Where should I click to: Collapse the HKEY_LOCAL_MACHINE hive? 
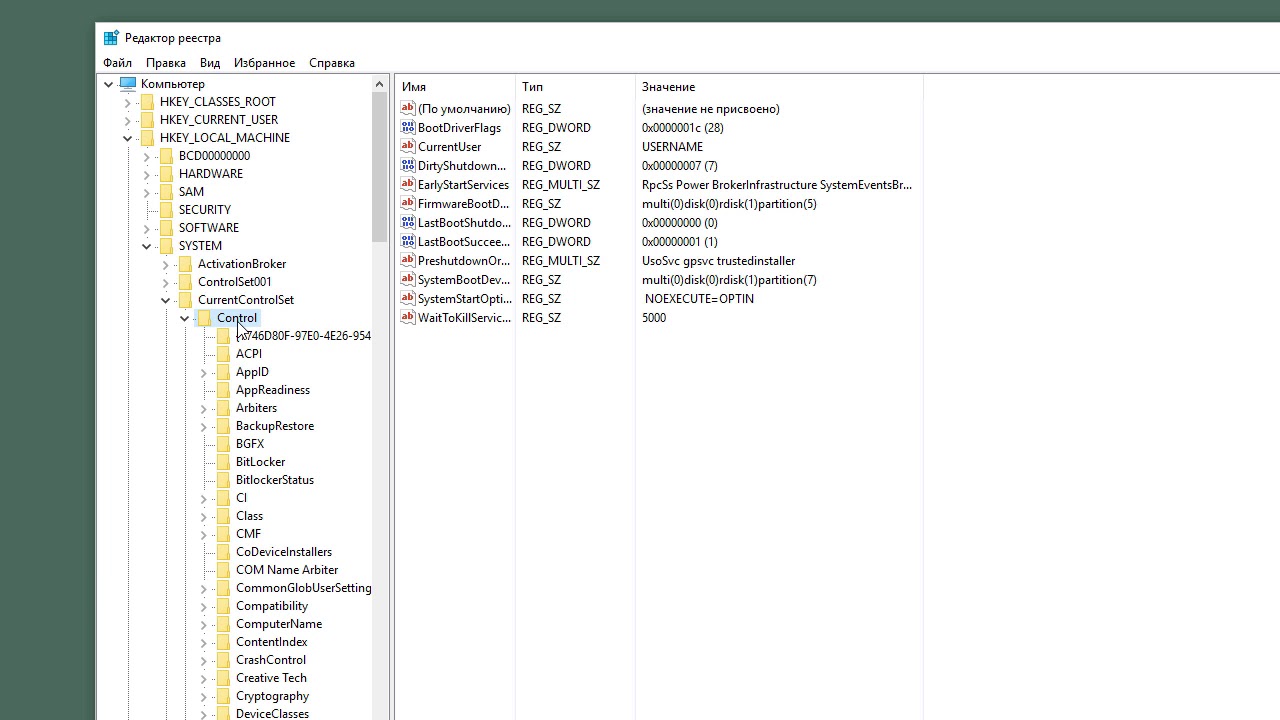(x=127, y=138)
